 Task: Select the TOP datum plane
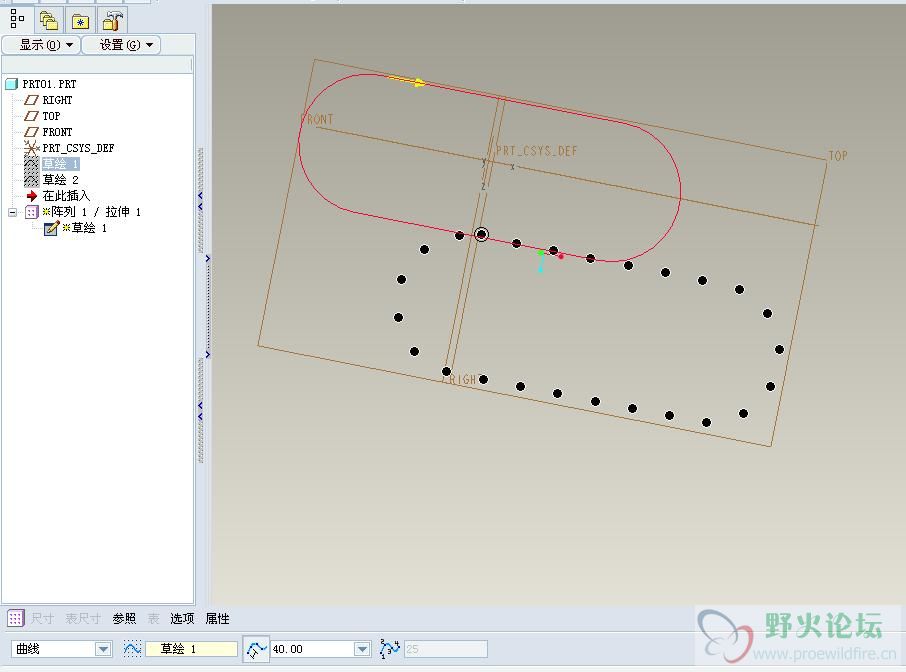[x=51, y=116]
